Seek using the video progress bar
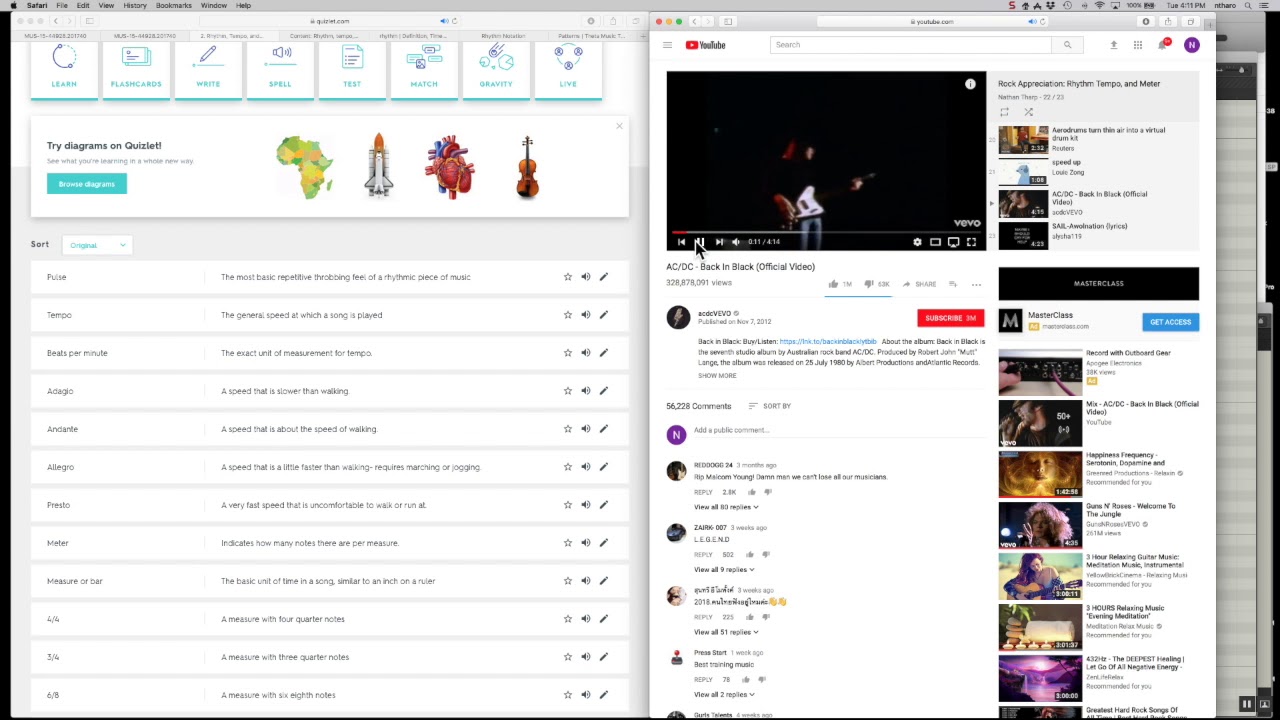 (x=826, y=232)
